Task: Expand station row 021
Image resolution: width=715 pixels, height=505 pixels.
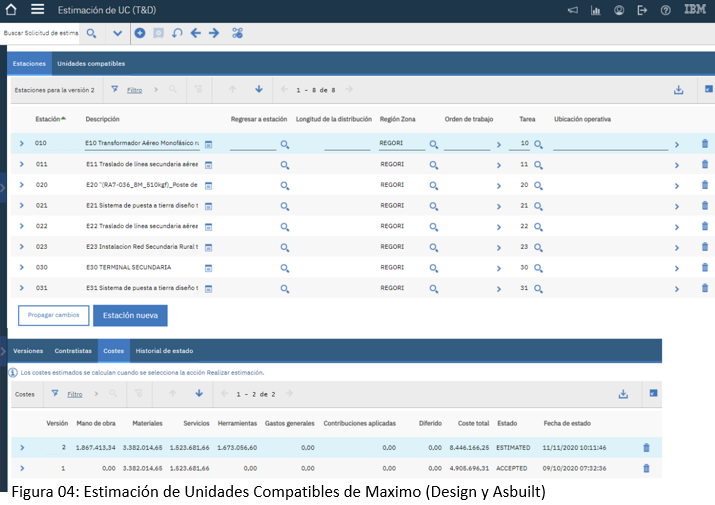Action: click(x=21, y=206)
